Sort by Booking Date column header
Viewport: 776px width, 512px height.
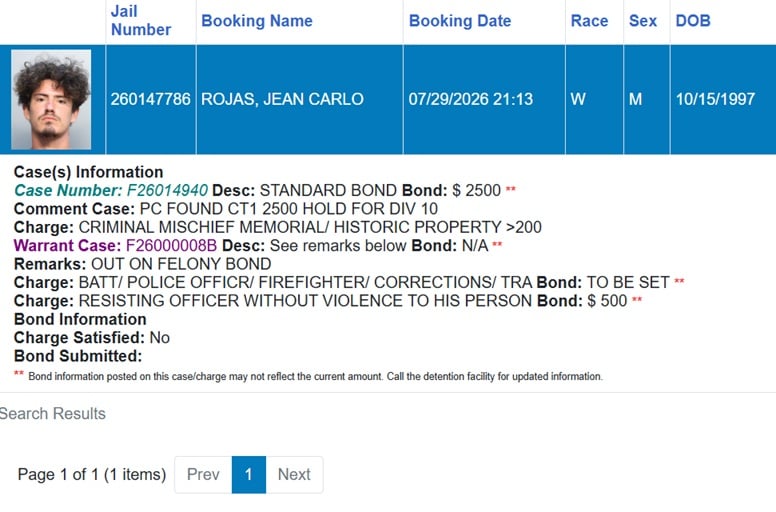[x=460, y=21]
